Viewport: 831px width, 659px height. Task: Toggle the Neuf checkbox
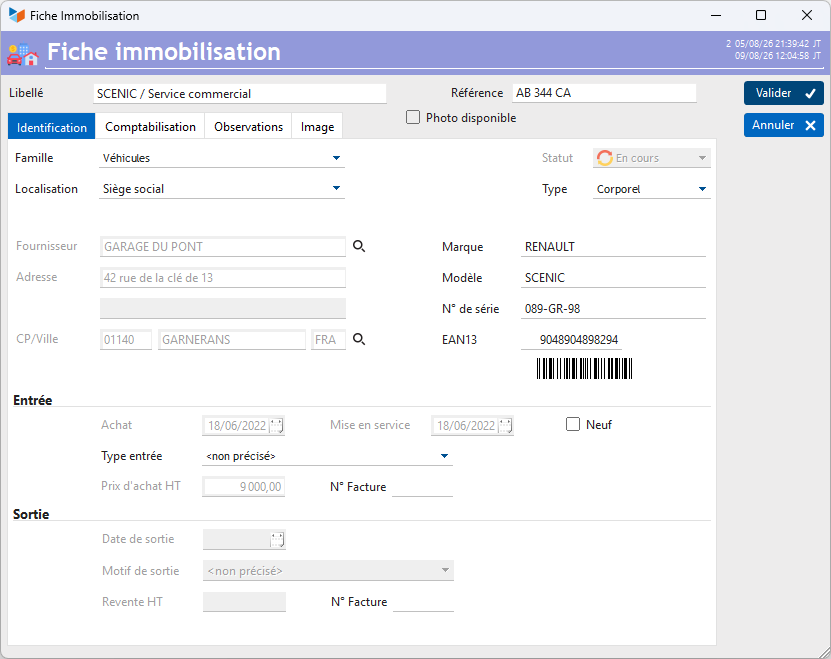[573, 424]
